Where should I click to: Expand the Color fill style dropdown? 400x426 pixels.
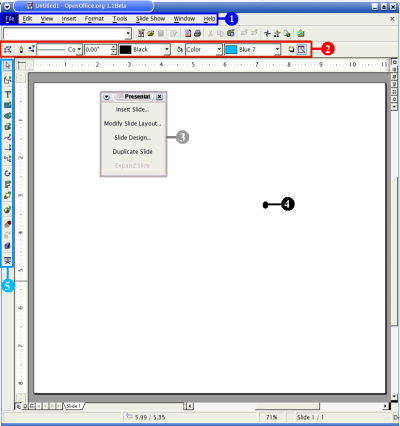(x=219, y=50)
